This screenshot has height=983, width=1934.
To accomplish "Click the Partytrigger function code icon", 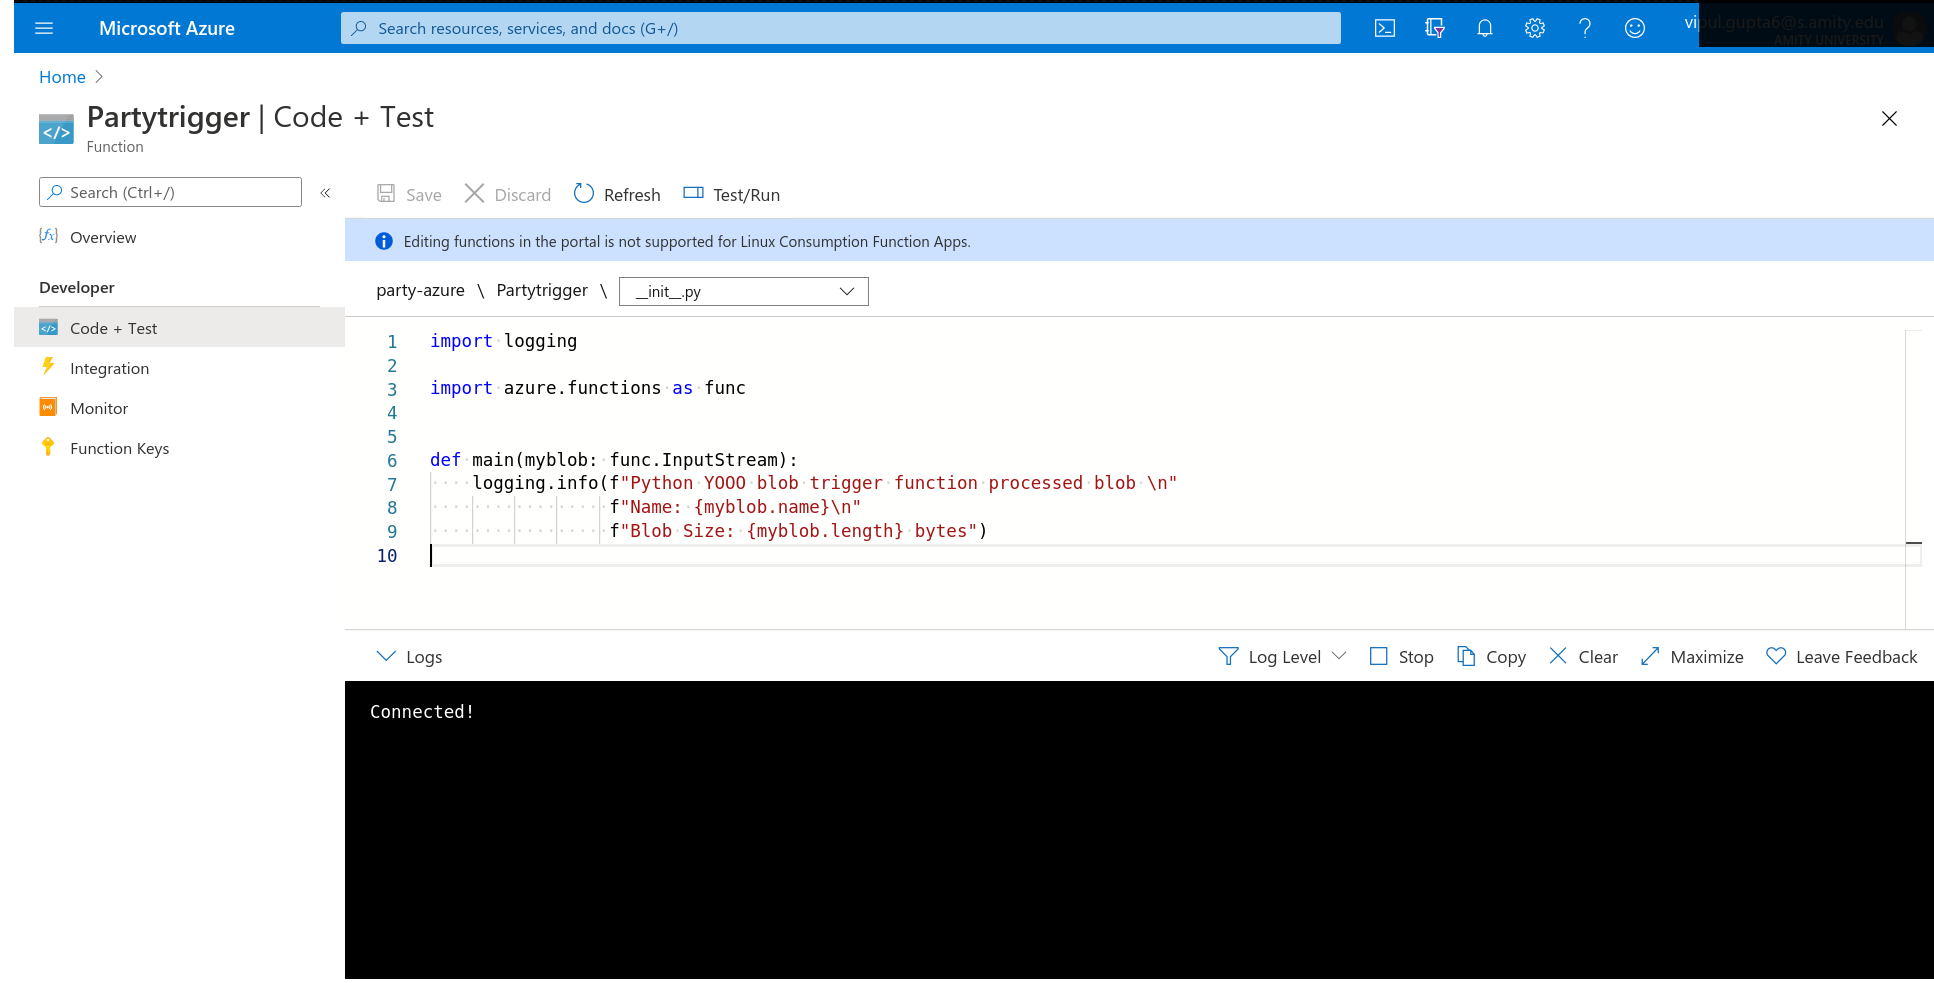I will coord(56,130).
